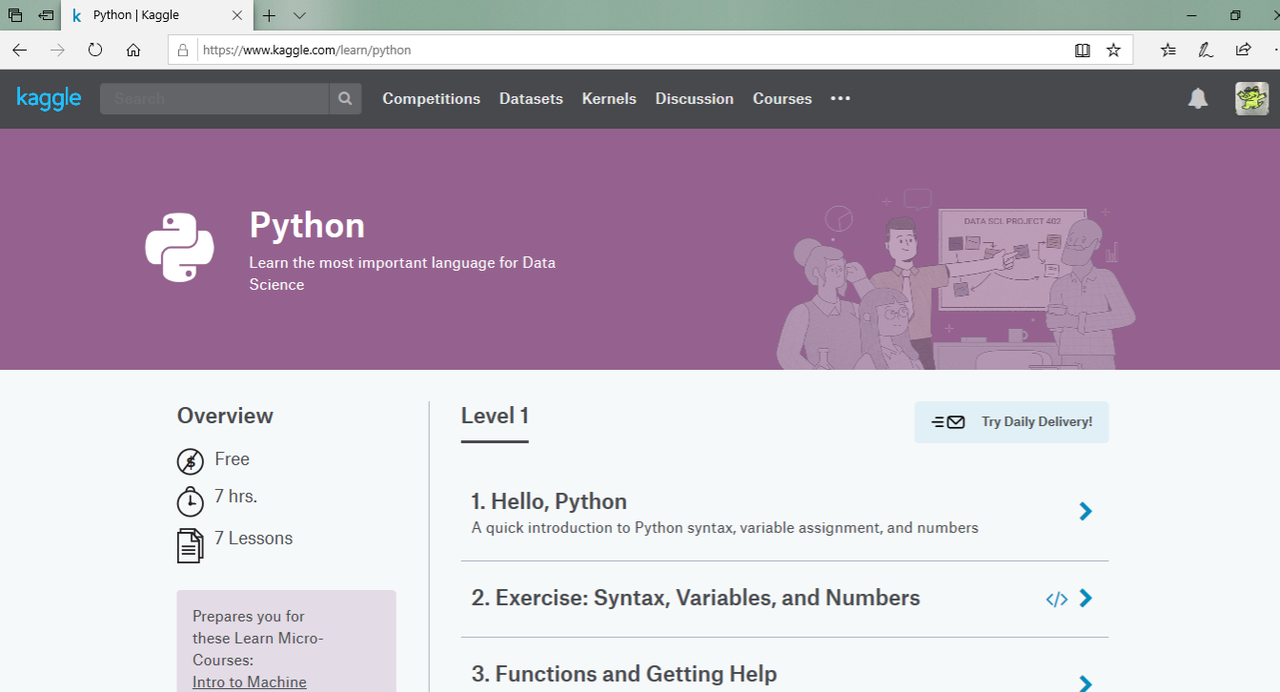Open lesson 1. Hello, Python
The width and height of the screenshot is (1280, 692).
[x=549, y=501]
